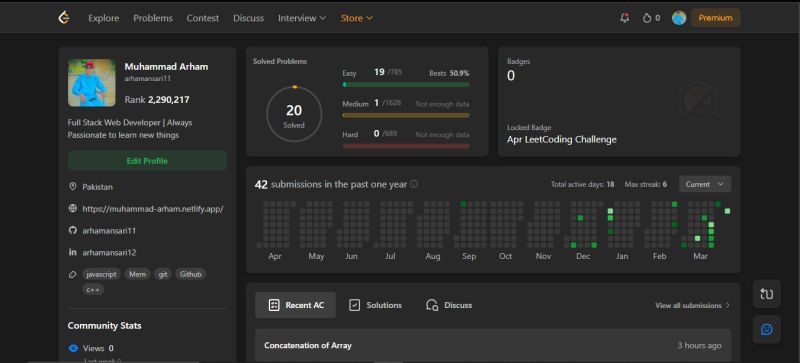Click the swap arrows floating icon
This screenshot has width=800, height=363.
tap(766, 294)
